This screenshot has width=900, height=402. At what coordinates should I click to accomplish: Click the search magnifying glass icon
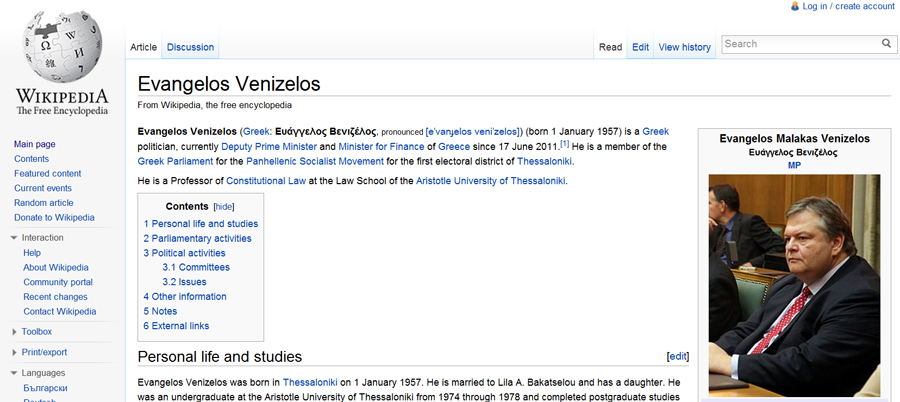886,44
